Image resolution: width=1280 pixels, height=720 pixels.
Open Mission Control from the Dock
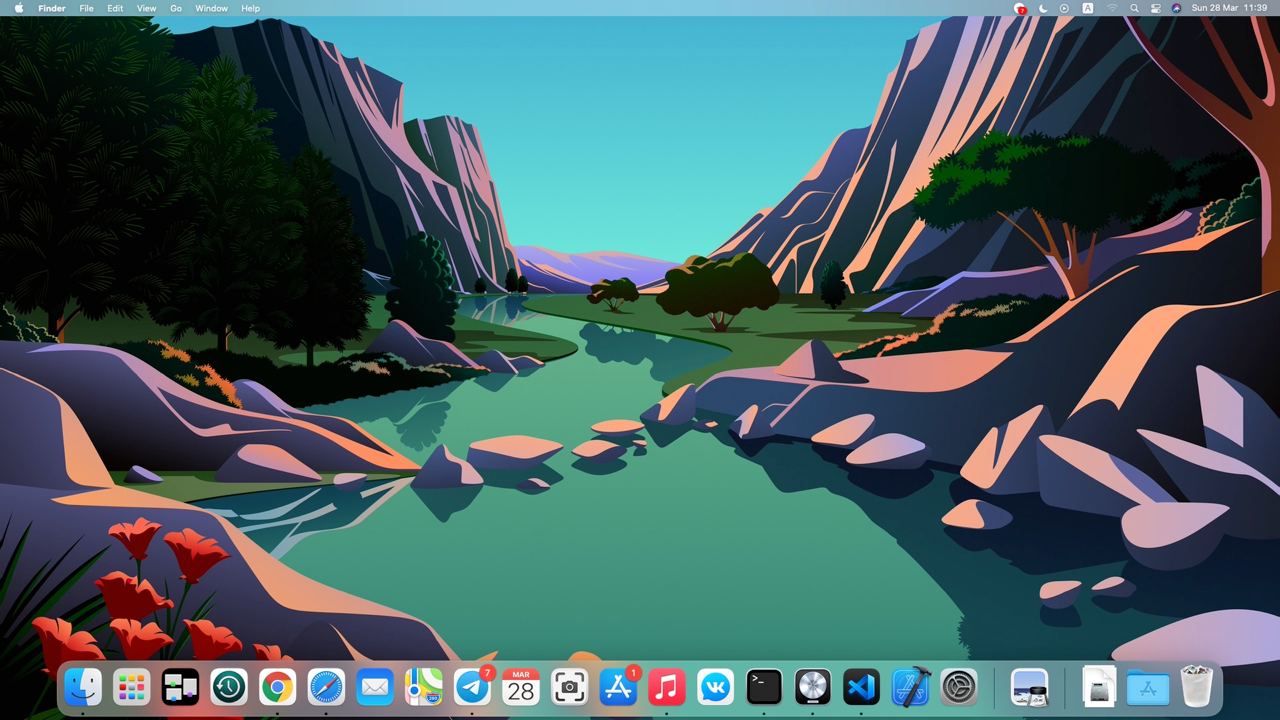[180, 687]
